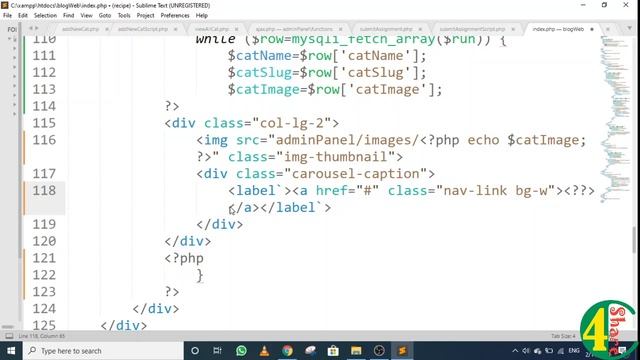Close the submitAssignmentScript.php tab
Screen dimensions: 640x360
[513, 29]
